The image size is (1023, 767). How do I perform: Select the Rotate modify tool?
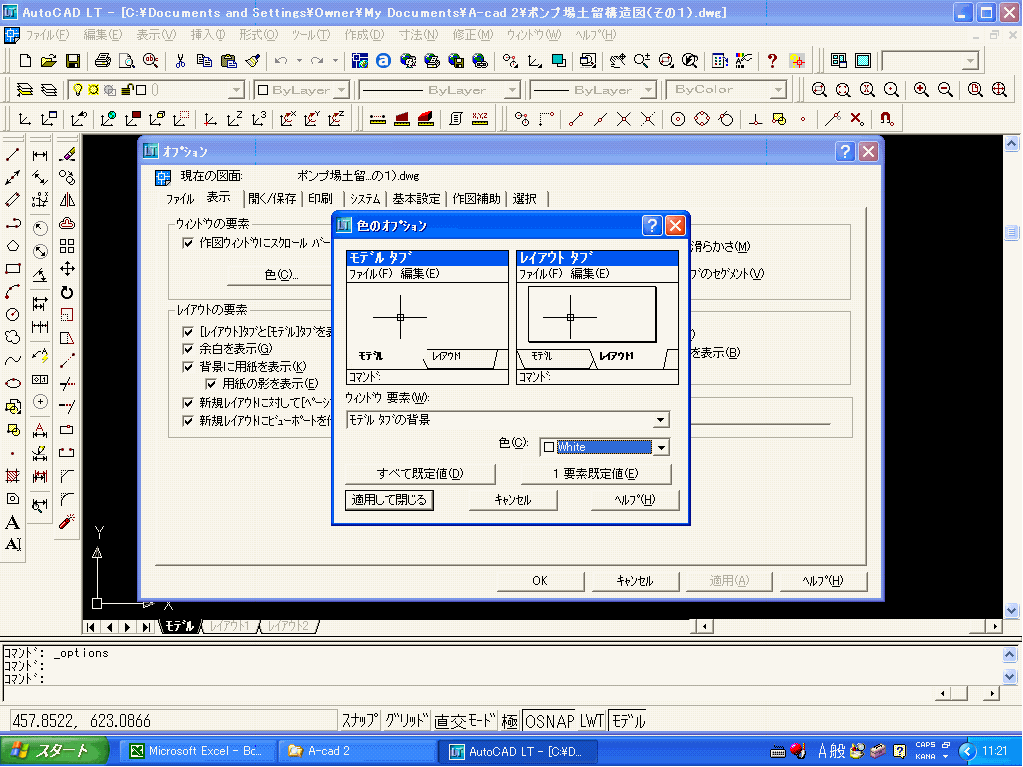coord(67,292)
